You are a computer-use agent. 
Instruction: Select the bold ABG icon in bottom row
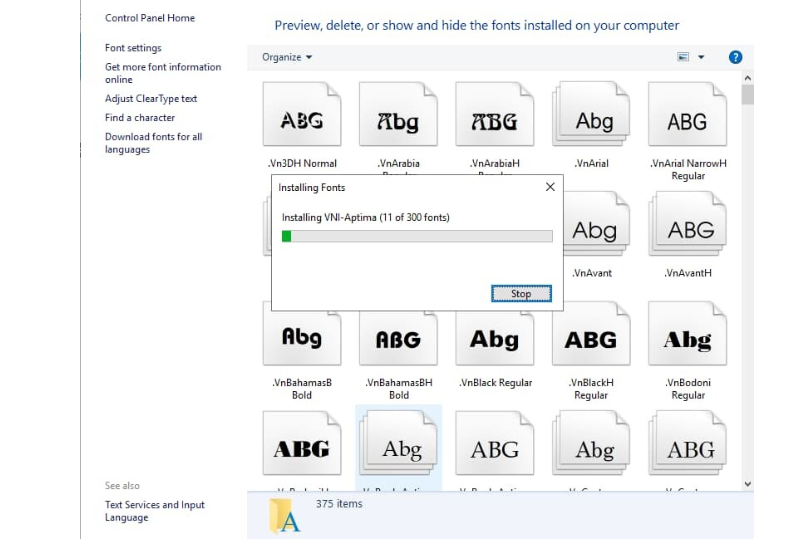coord(302,443)
